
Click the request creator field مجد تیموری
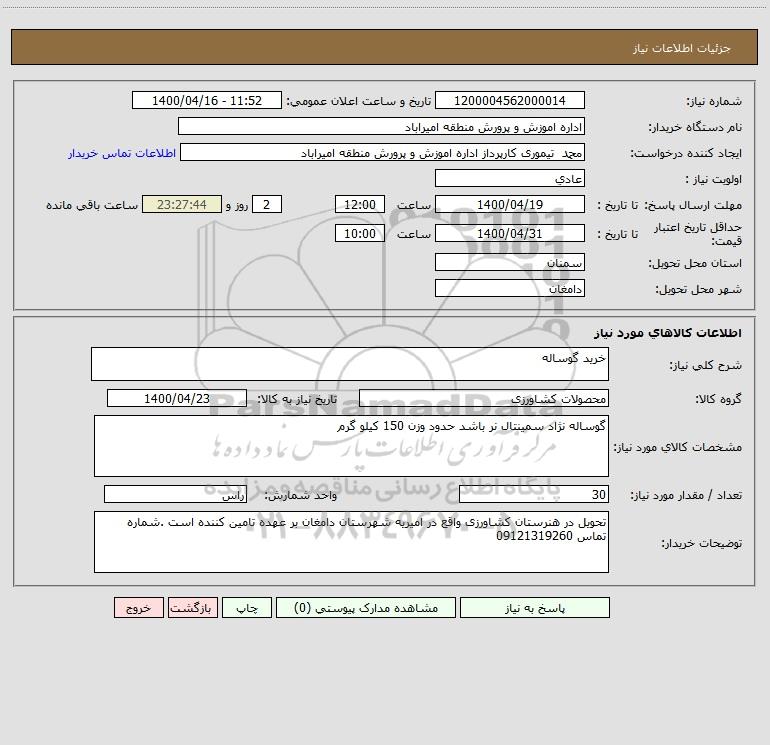click(382, 152)
